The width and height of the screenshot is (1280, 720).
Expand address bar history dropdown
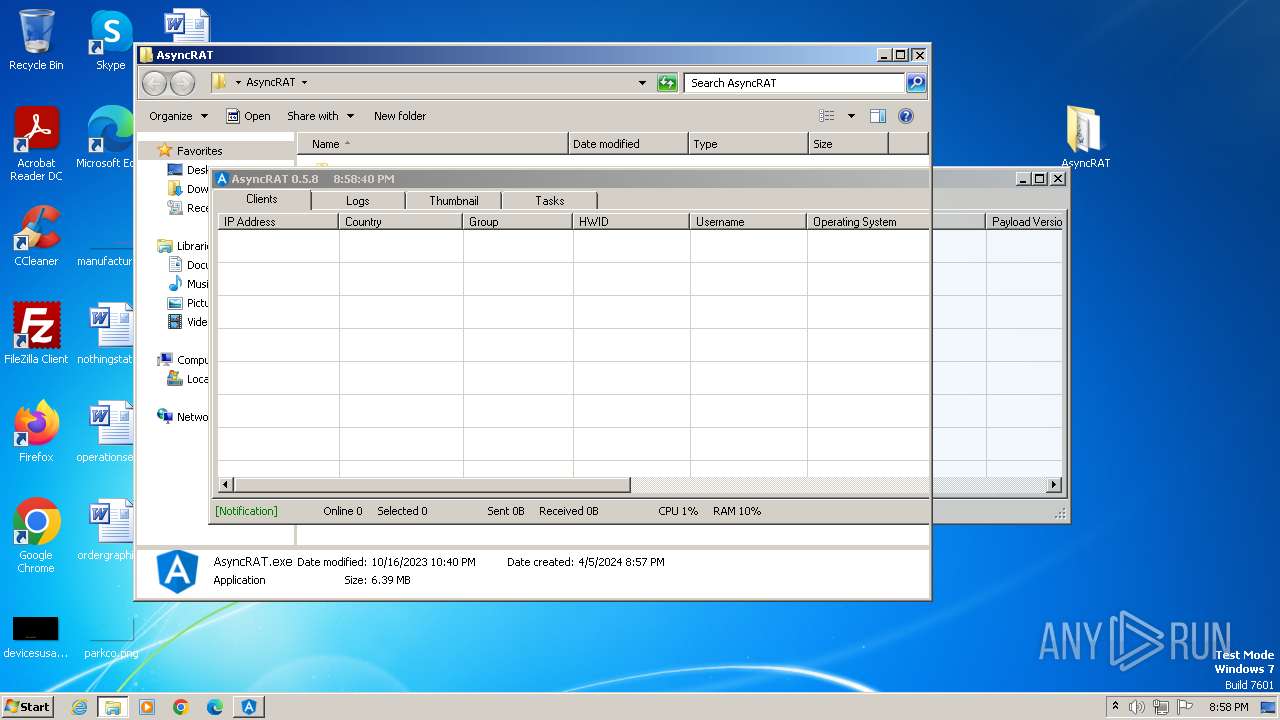tap(642, 83)
